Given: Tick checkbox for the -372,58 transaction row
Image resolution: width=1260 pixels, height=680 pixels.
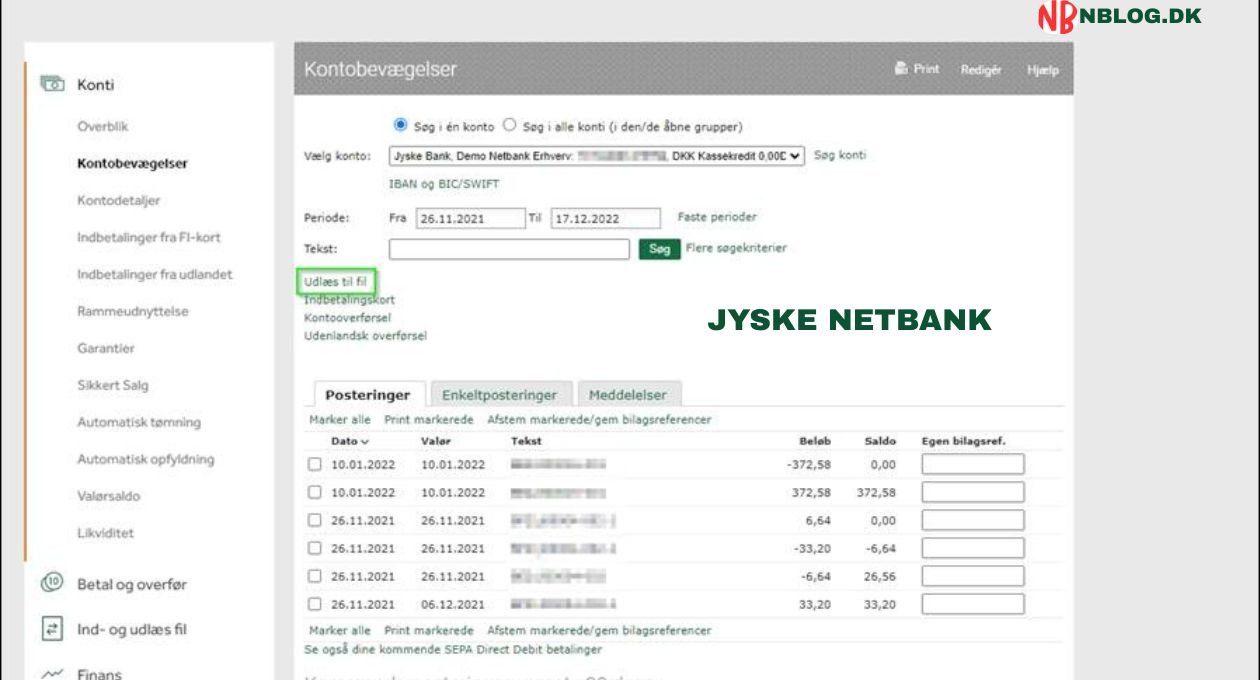Looking at the screenshot, I should pos(315,464).
